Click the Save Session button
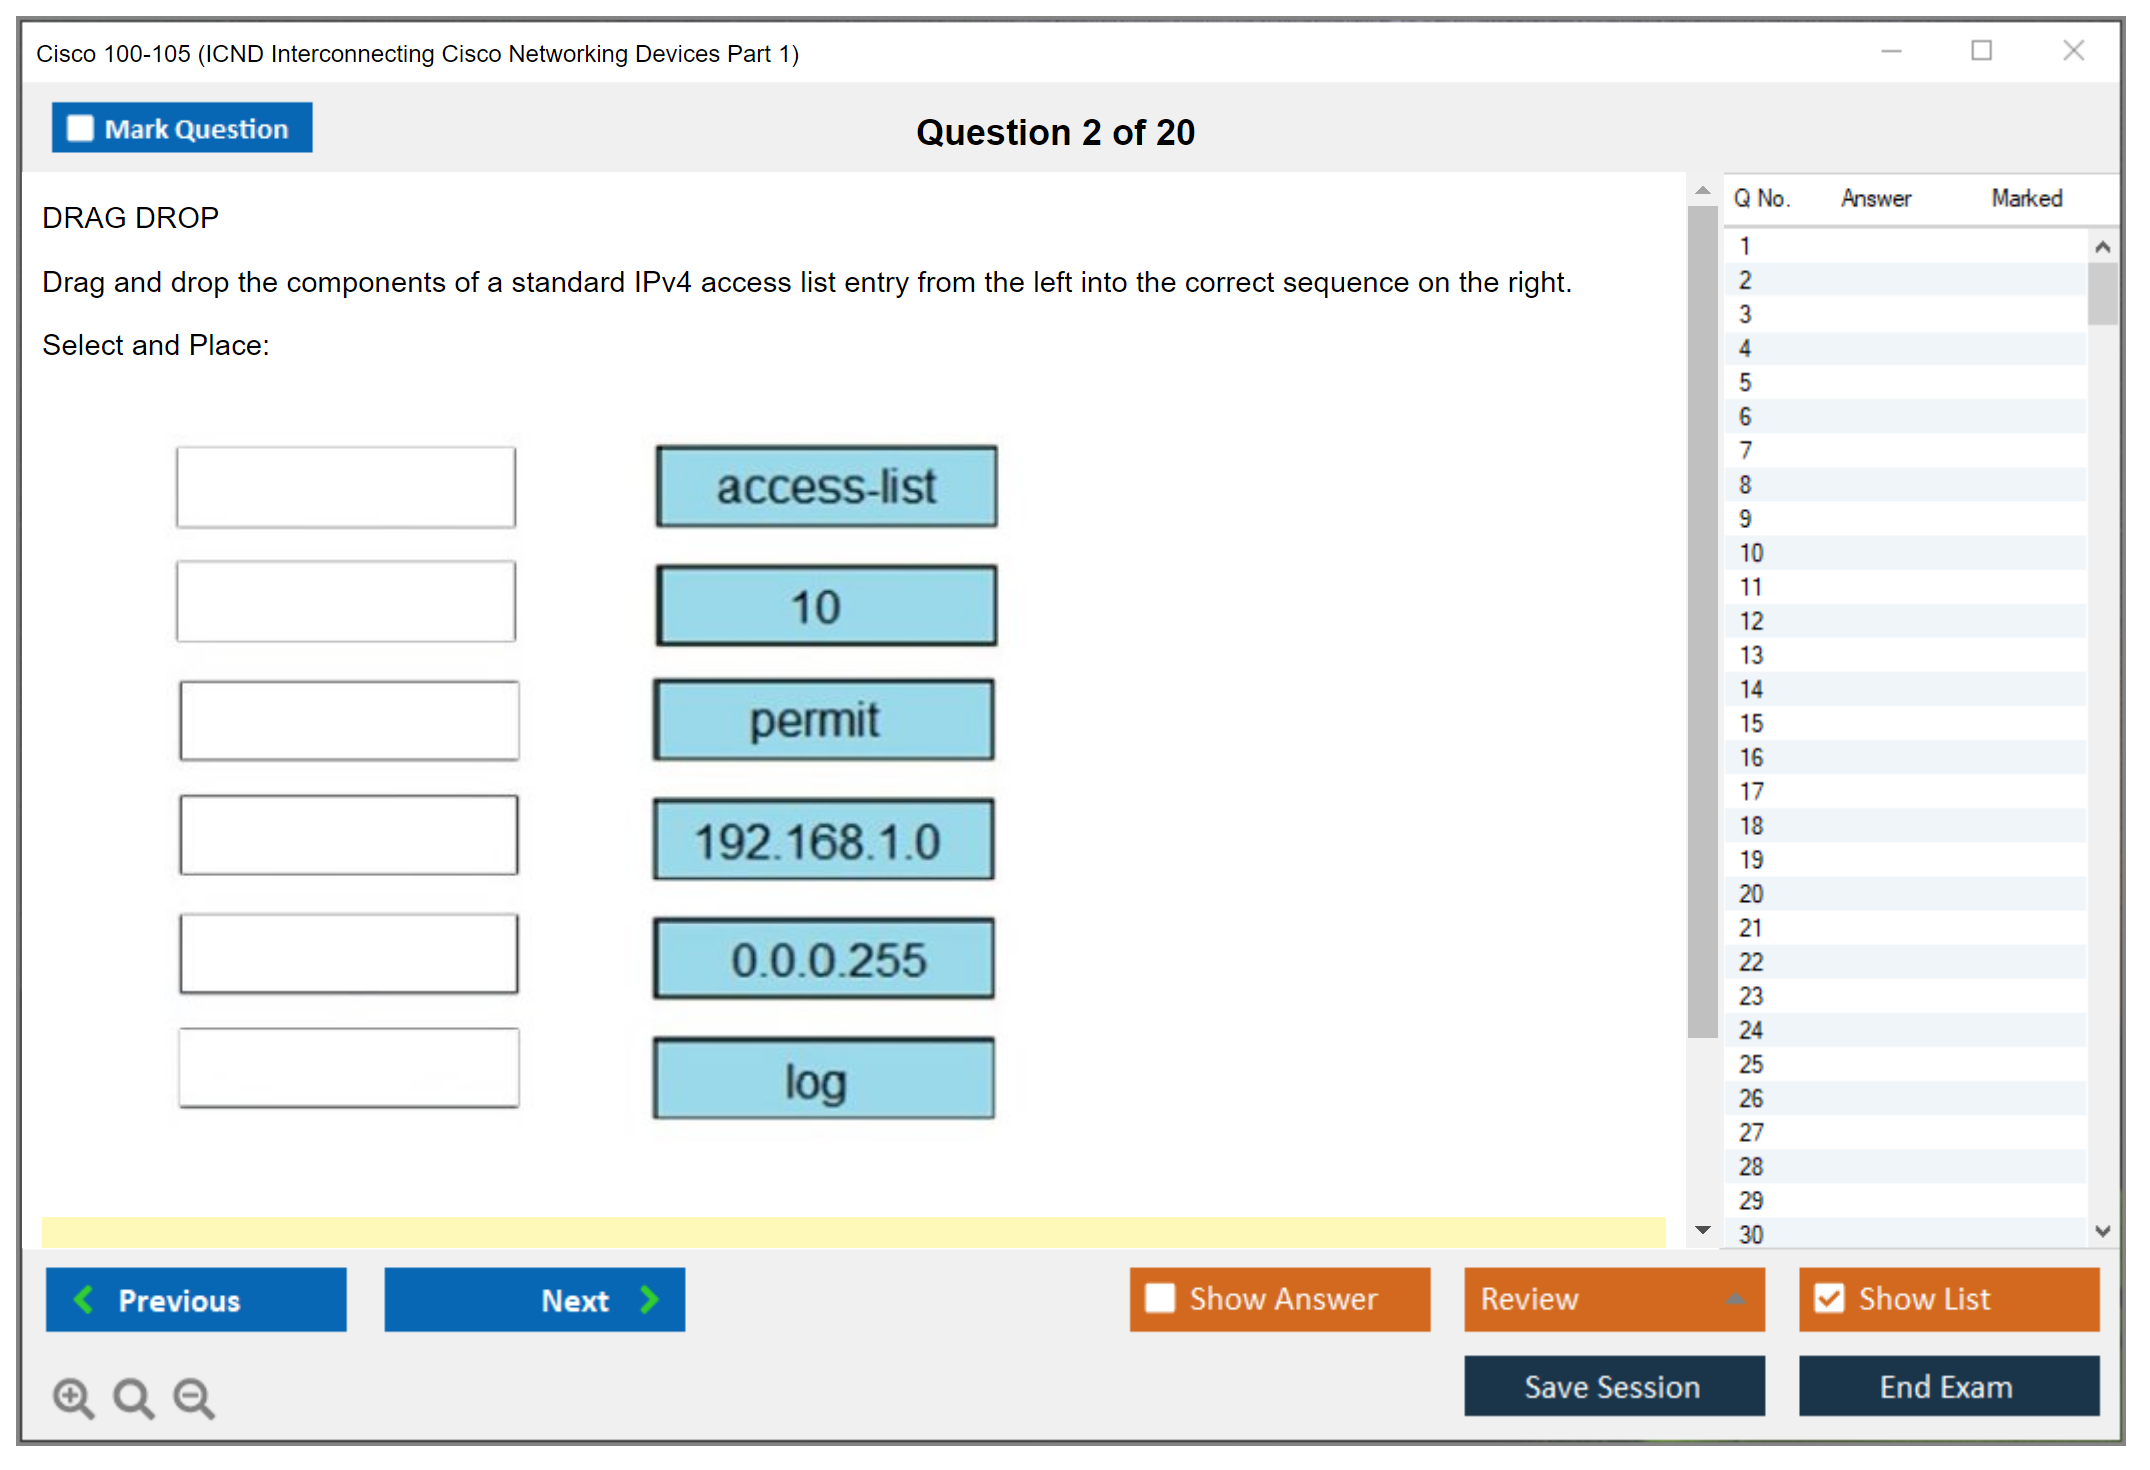 click(1613, 1386)
